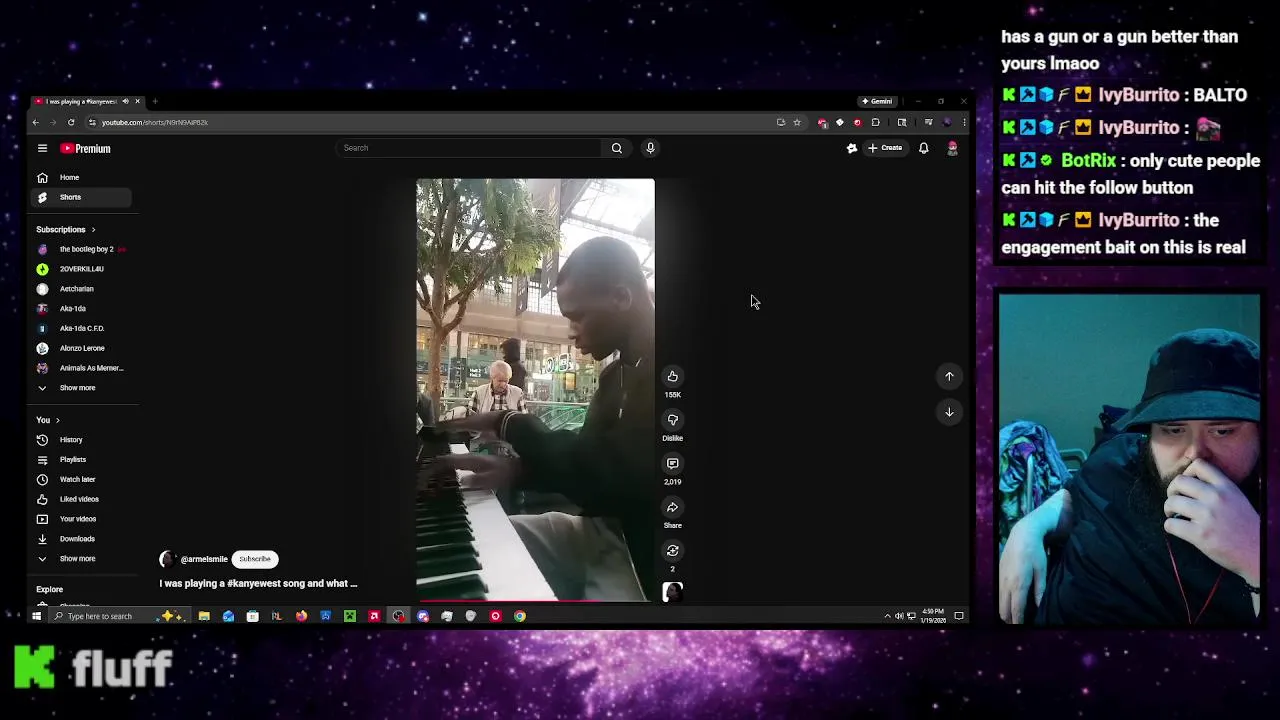Bookmark this page with star icon
This screenshot has width=1280, height=720.
(x=797, y=122)
